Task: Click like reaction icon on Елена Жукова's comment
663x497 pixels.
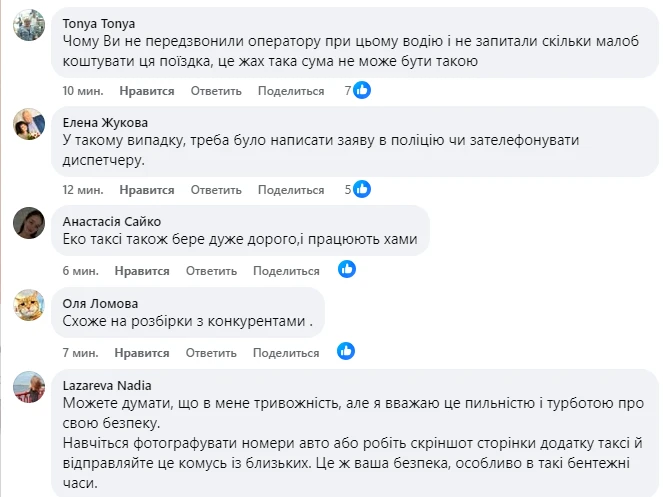Action: coord(362,189)
